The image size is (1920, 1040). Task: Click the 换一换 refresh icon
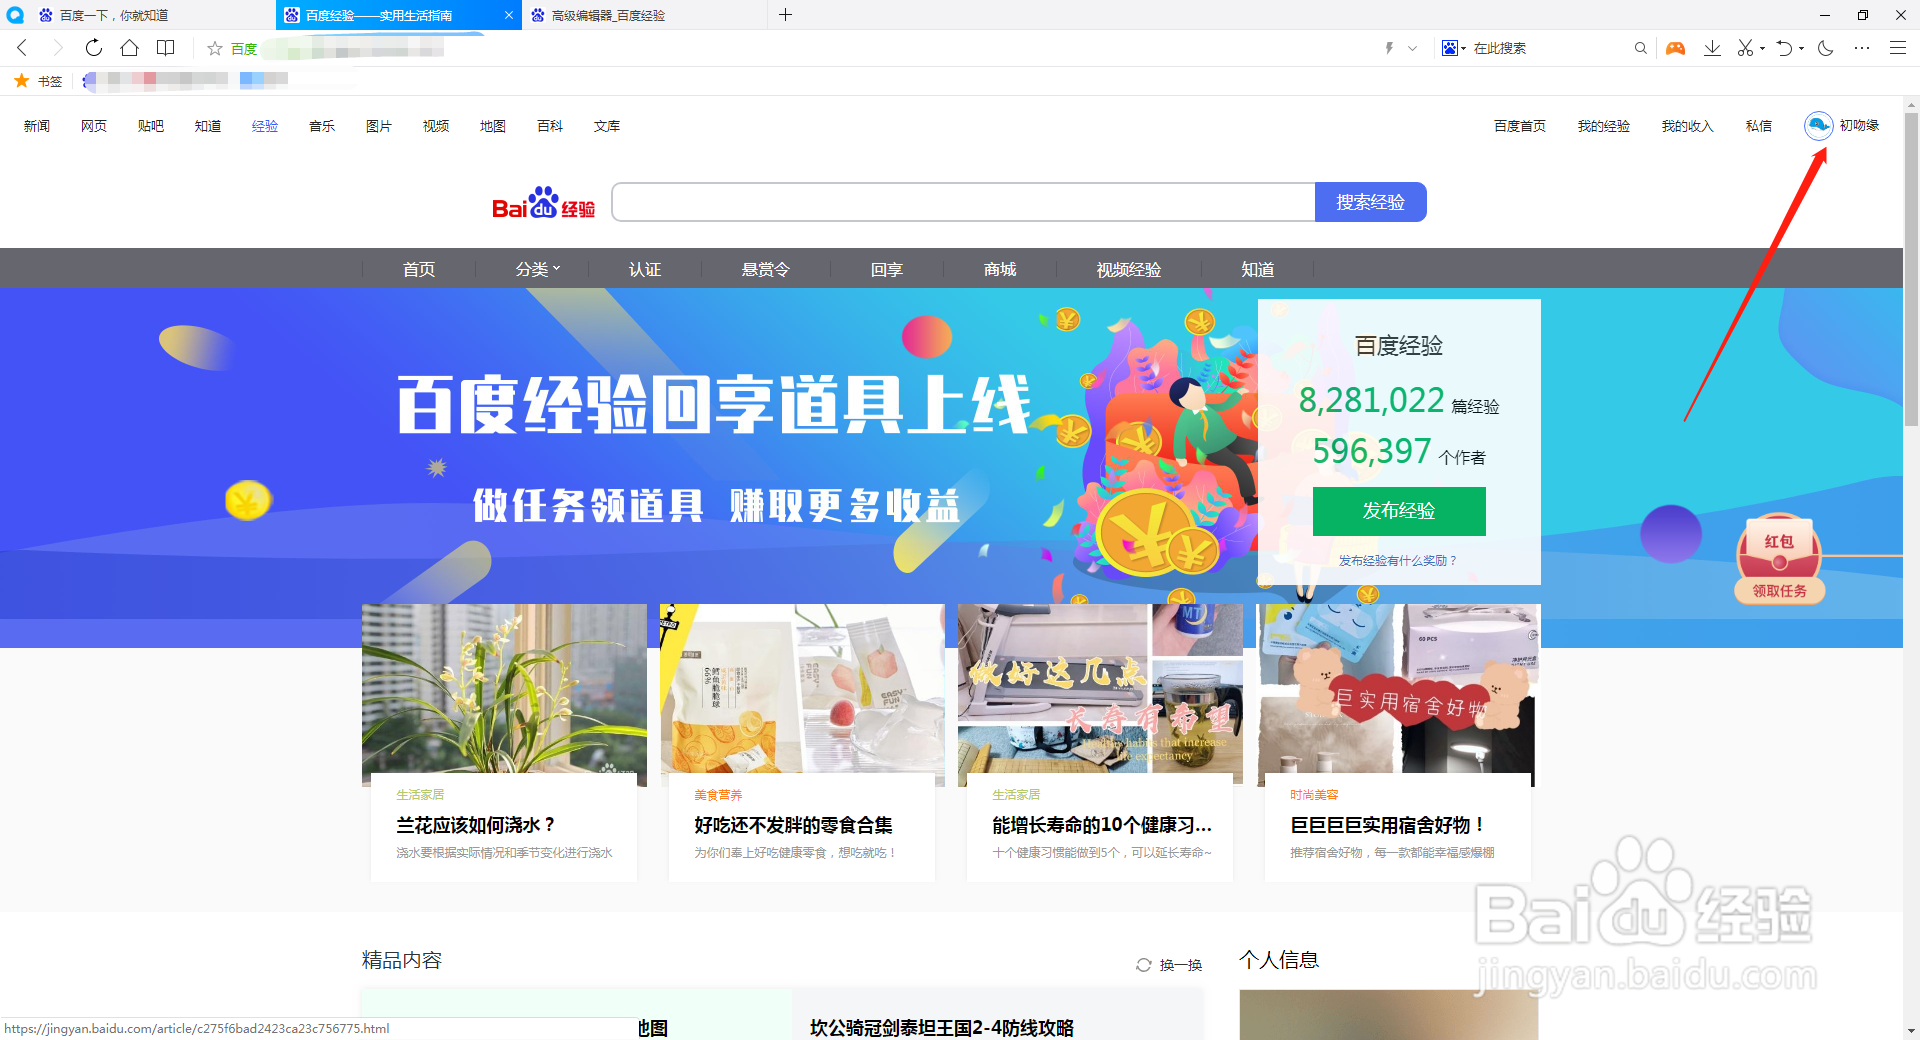[x=1144, y=965]
